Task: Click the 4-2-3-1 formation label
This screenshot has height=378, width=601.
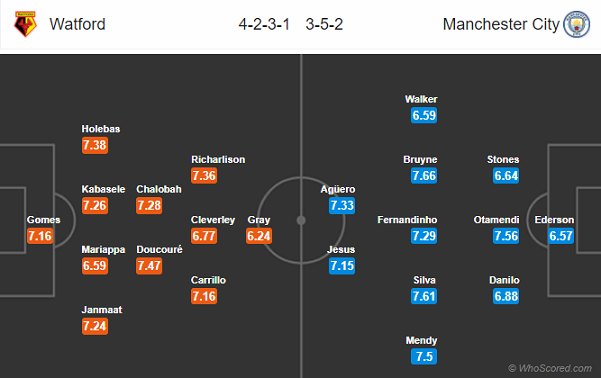Action: click(x=264, y=25)
